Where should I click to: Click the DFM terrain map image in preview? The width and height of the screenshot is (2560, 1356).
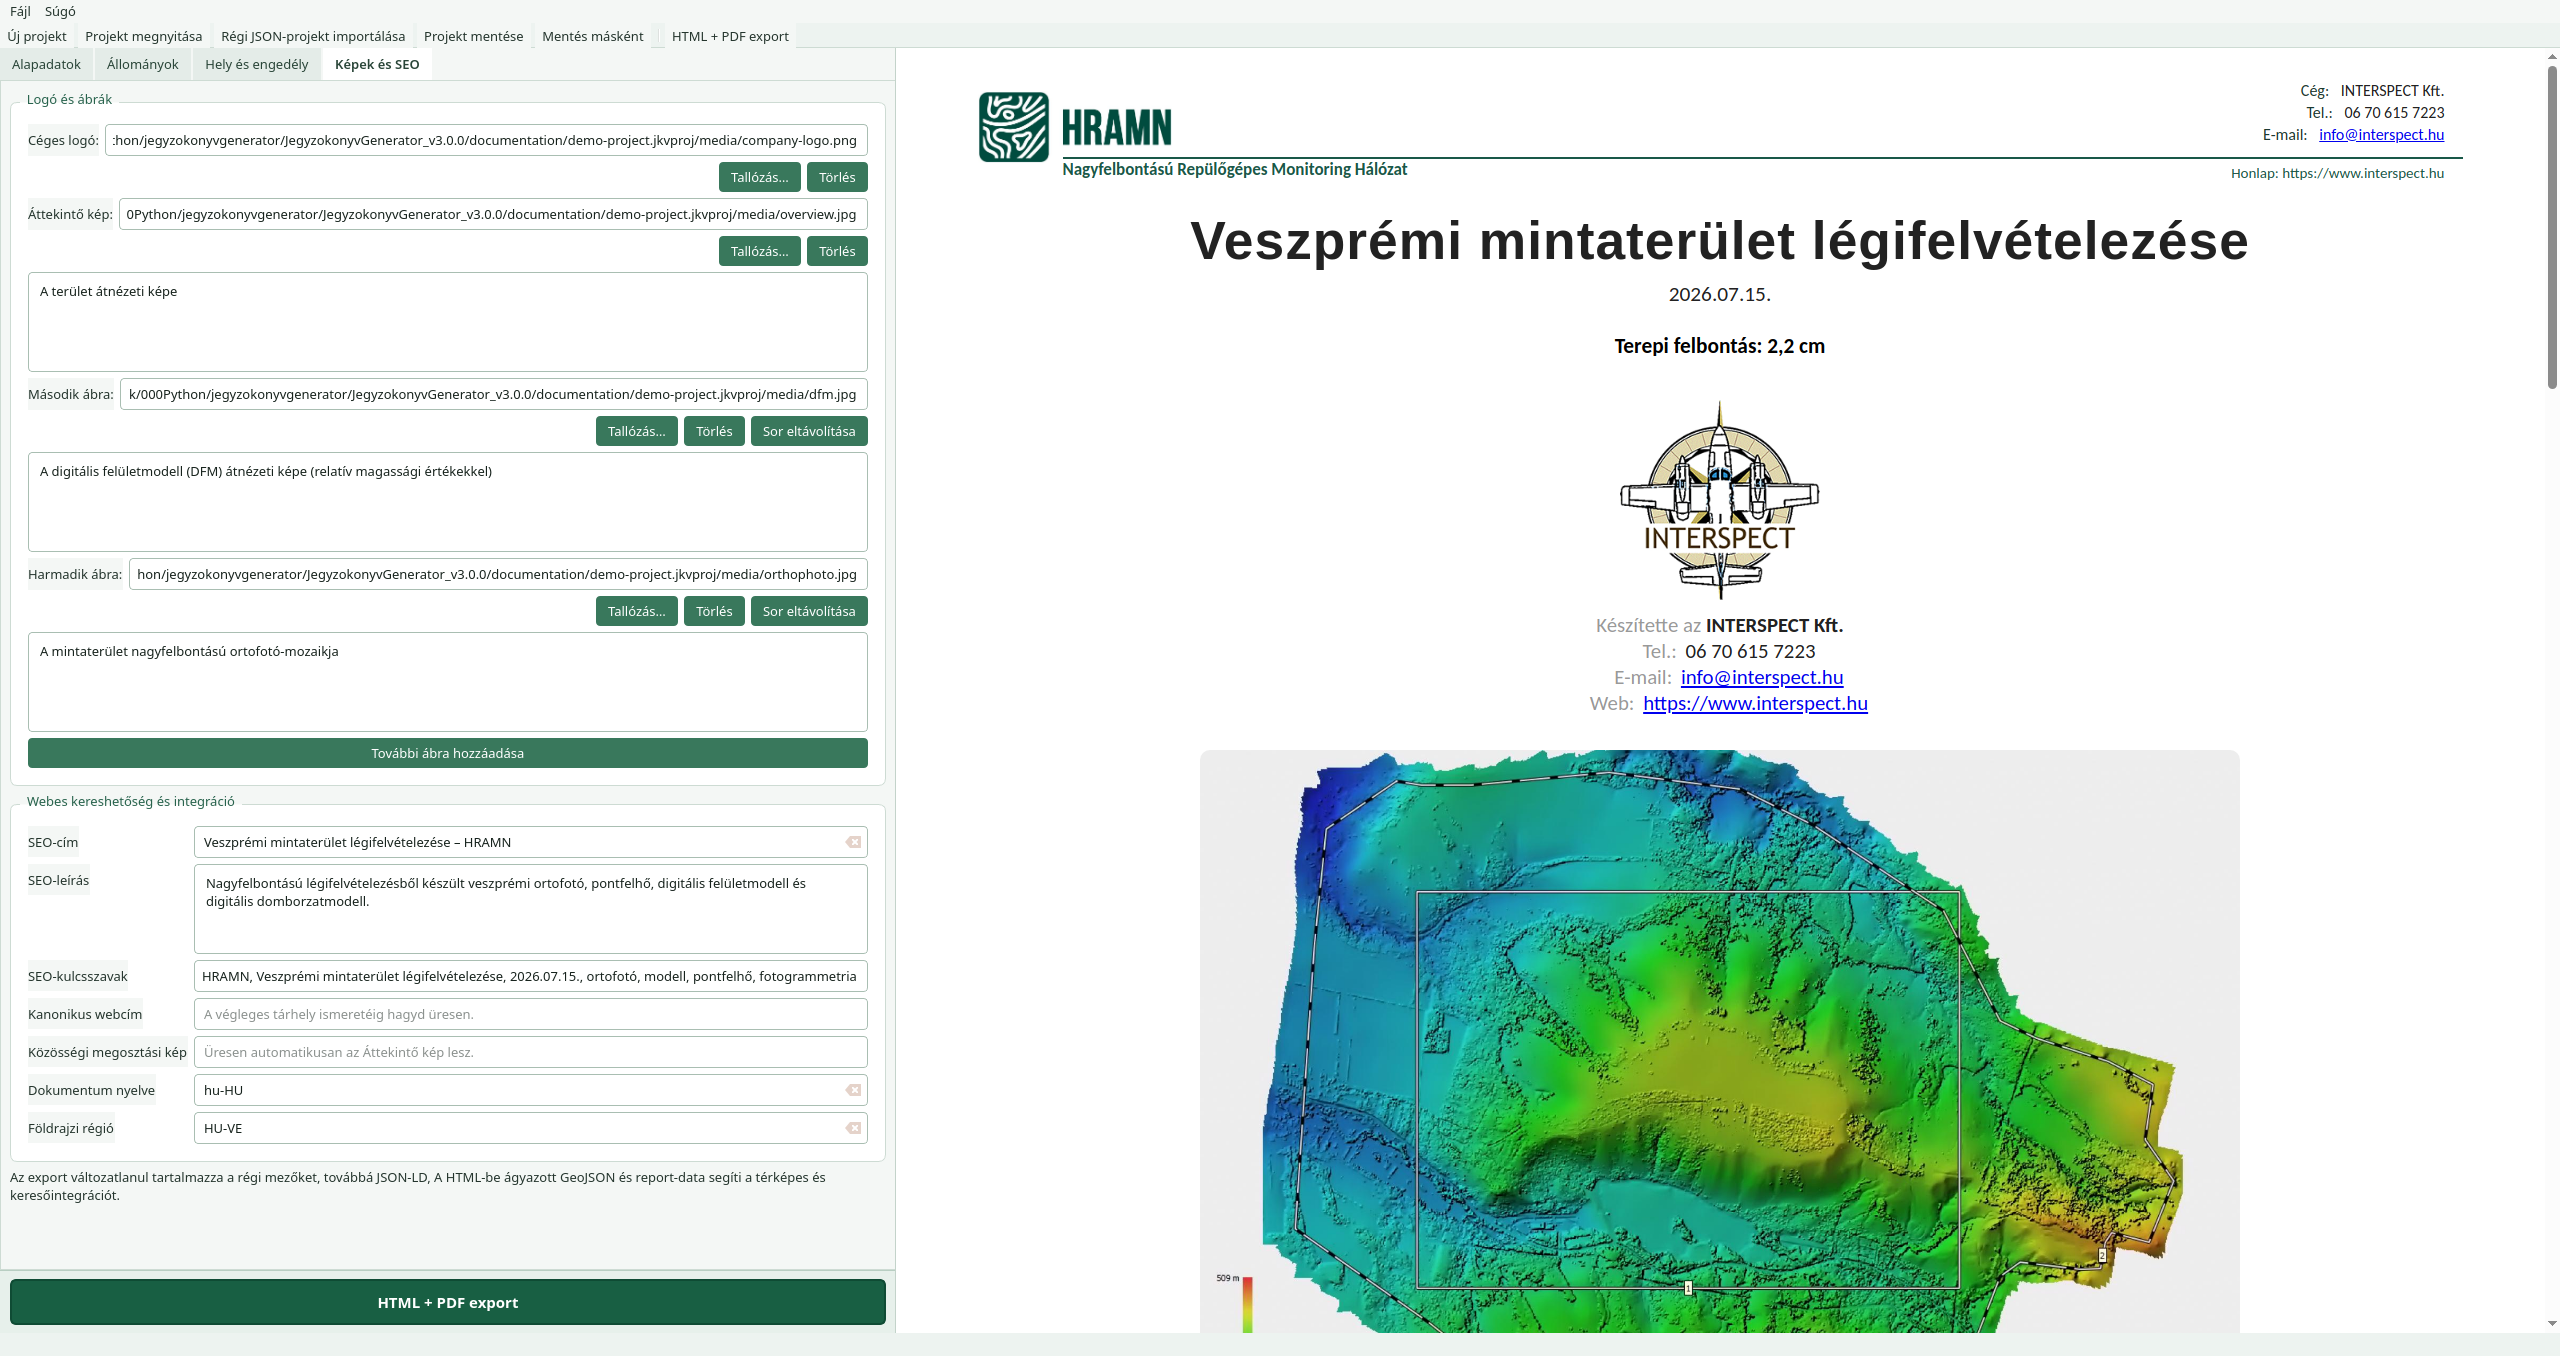click(1719, 1041)
